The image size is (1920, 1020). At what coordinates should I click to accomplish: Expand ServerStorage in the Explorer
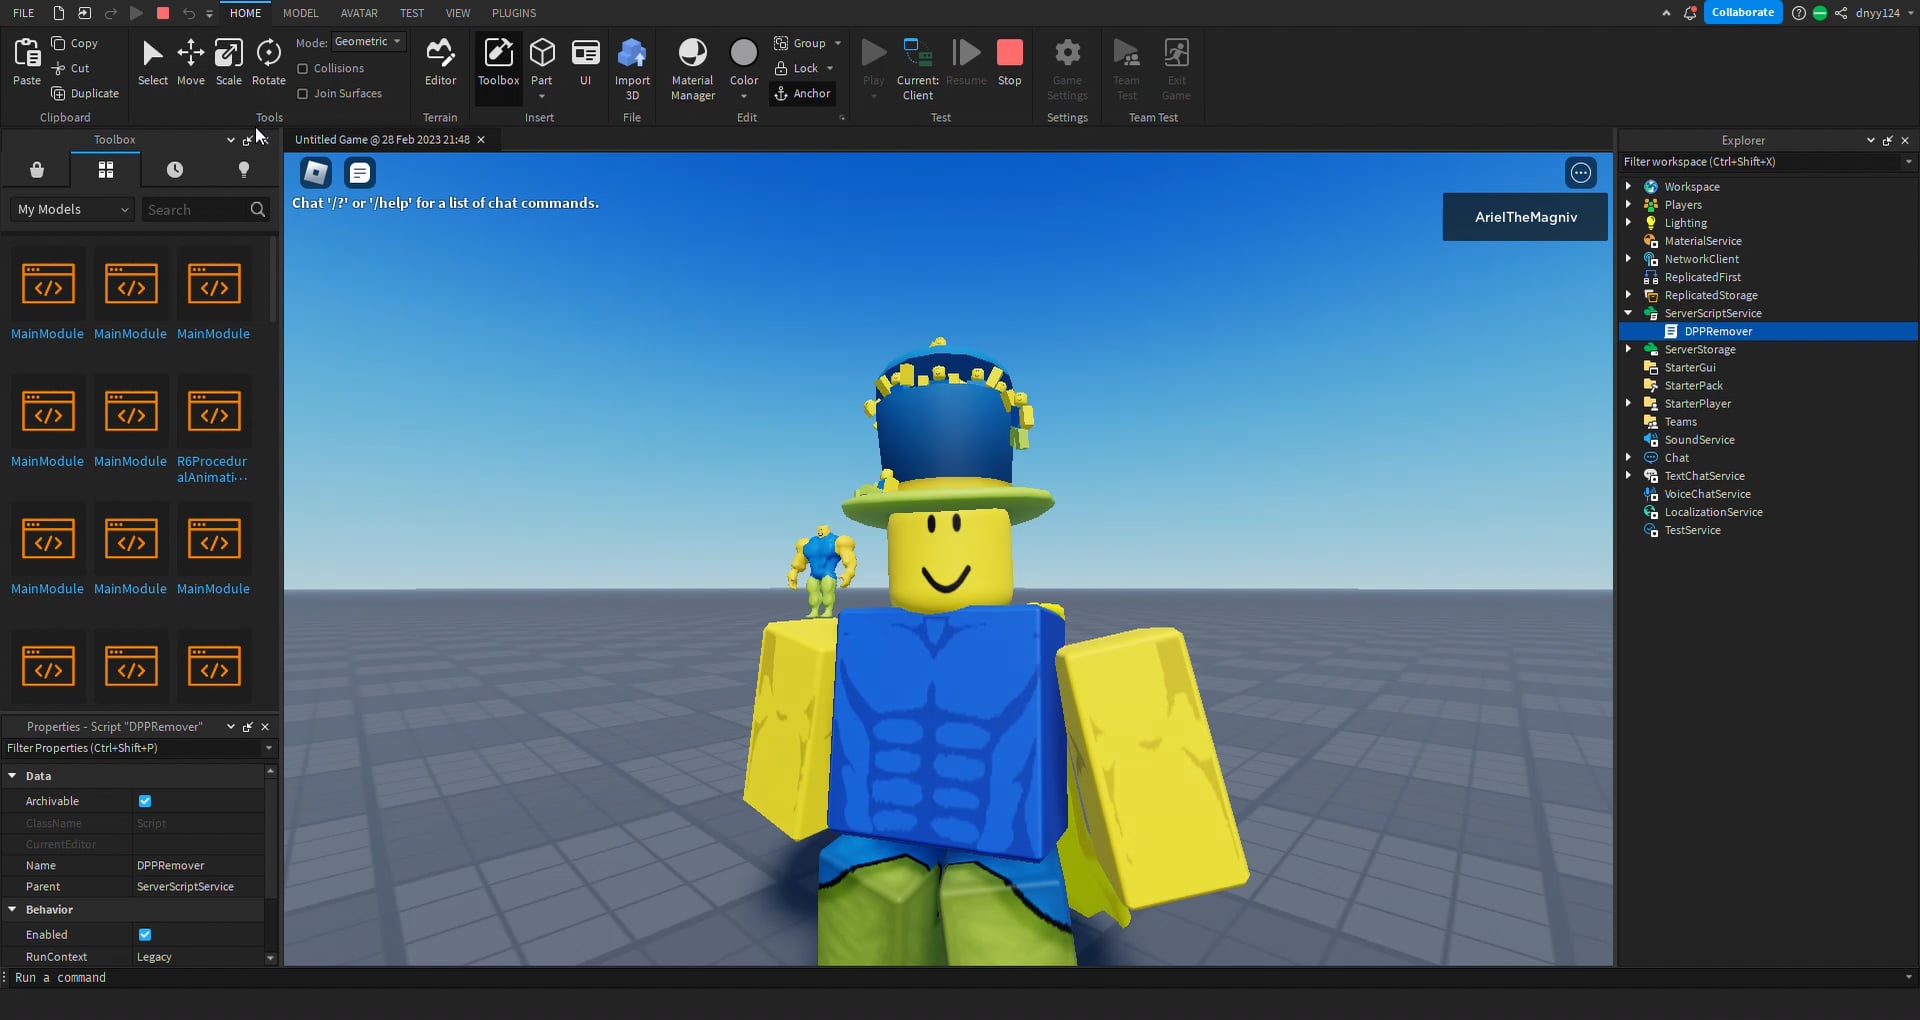tap(1630, 349)
